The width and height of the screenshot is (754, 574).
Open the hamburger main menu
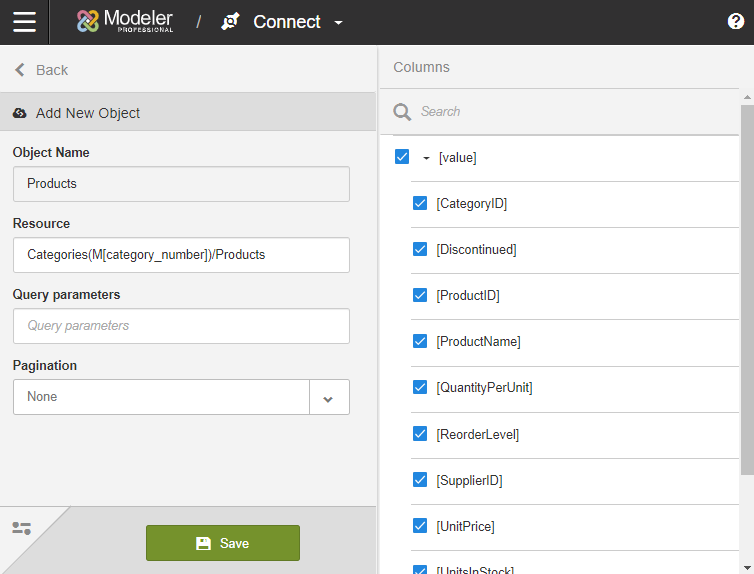coord(24,22)
